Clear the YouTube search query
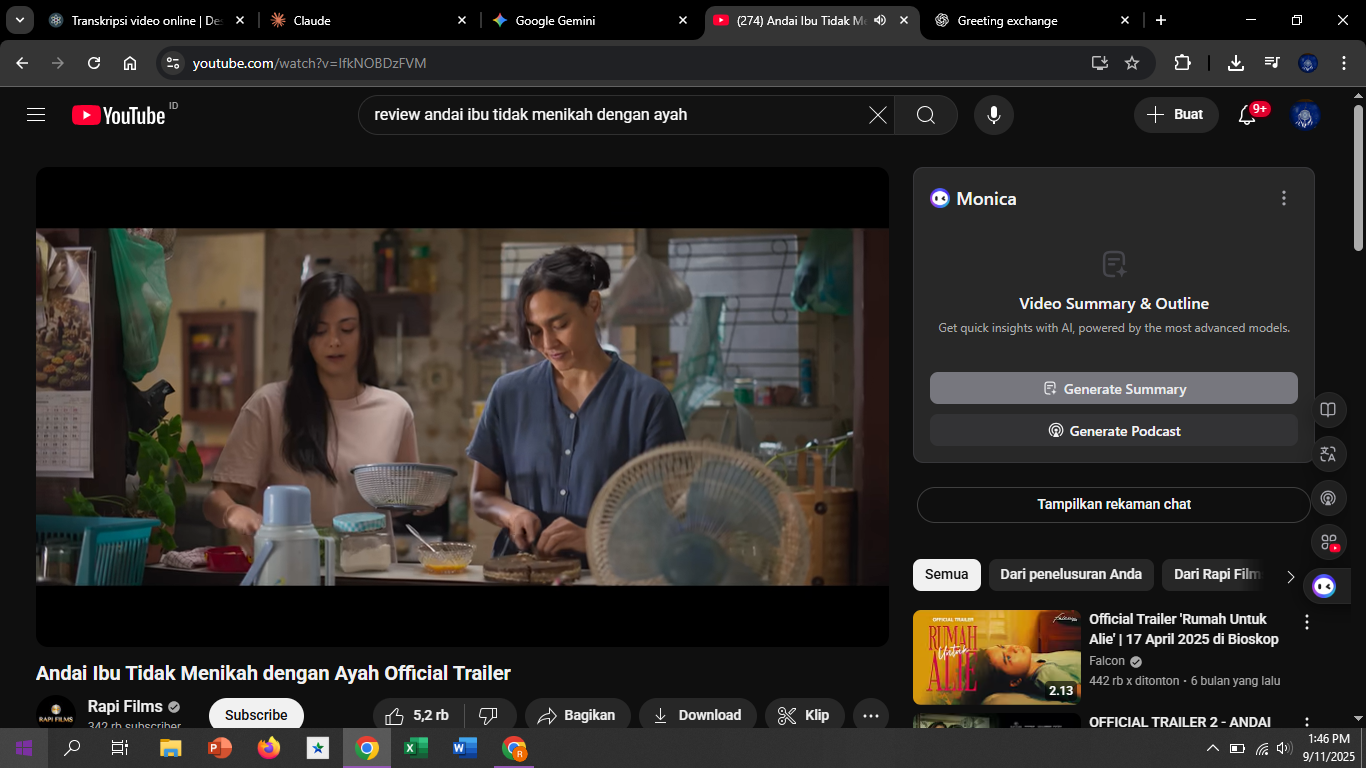 point(877,115)
